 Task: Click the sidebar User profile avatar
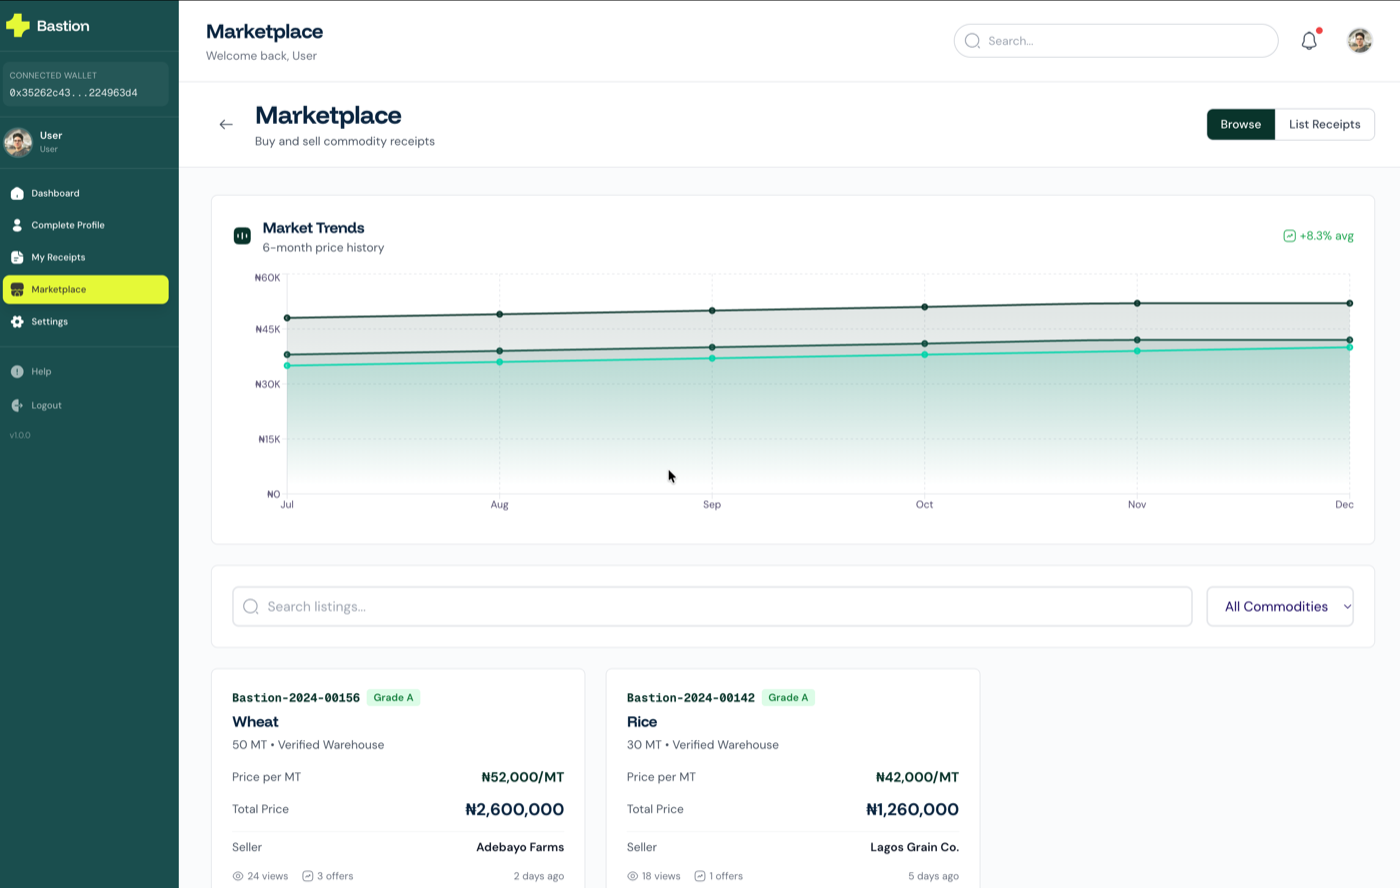[x=17, y=142]
